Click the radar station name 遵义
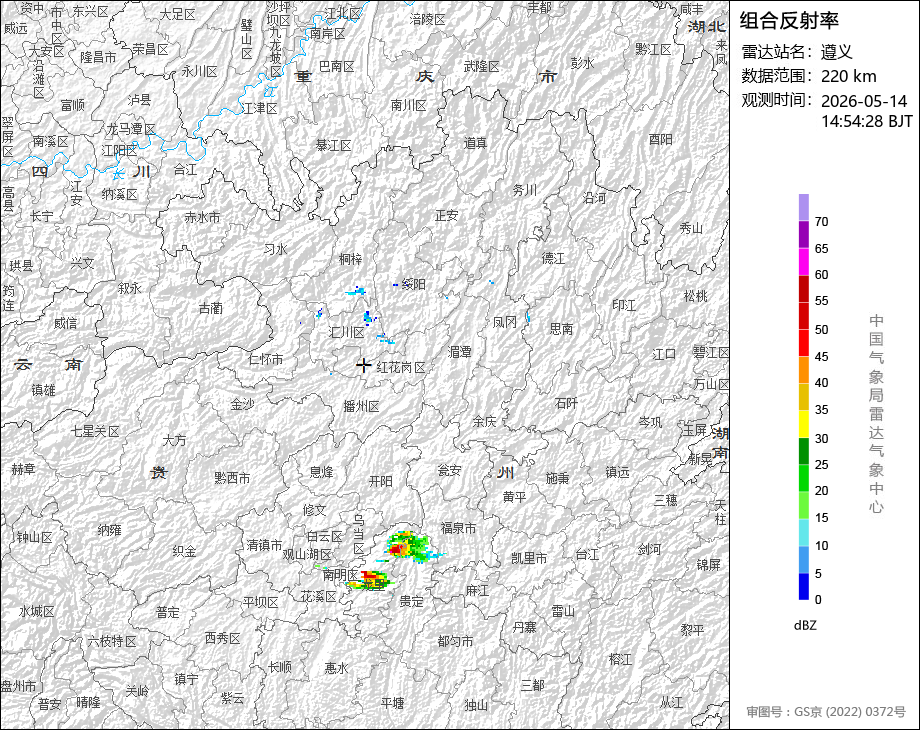Image resolution: width=920 pixels, height=730 pixels. click(x=837, y=52)
